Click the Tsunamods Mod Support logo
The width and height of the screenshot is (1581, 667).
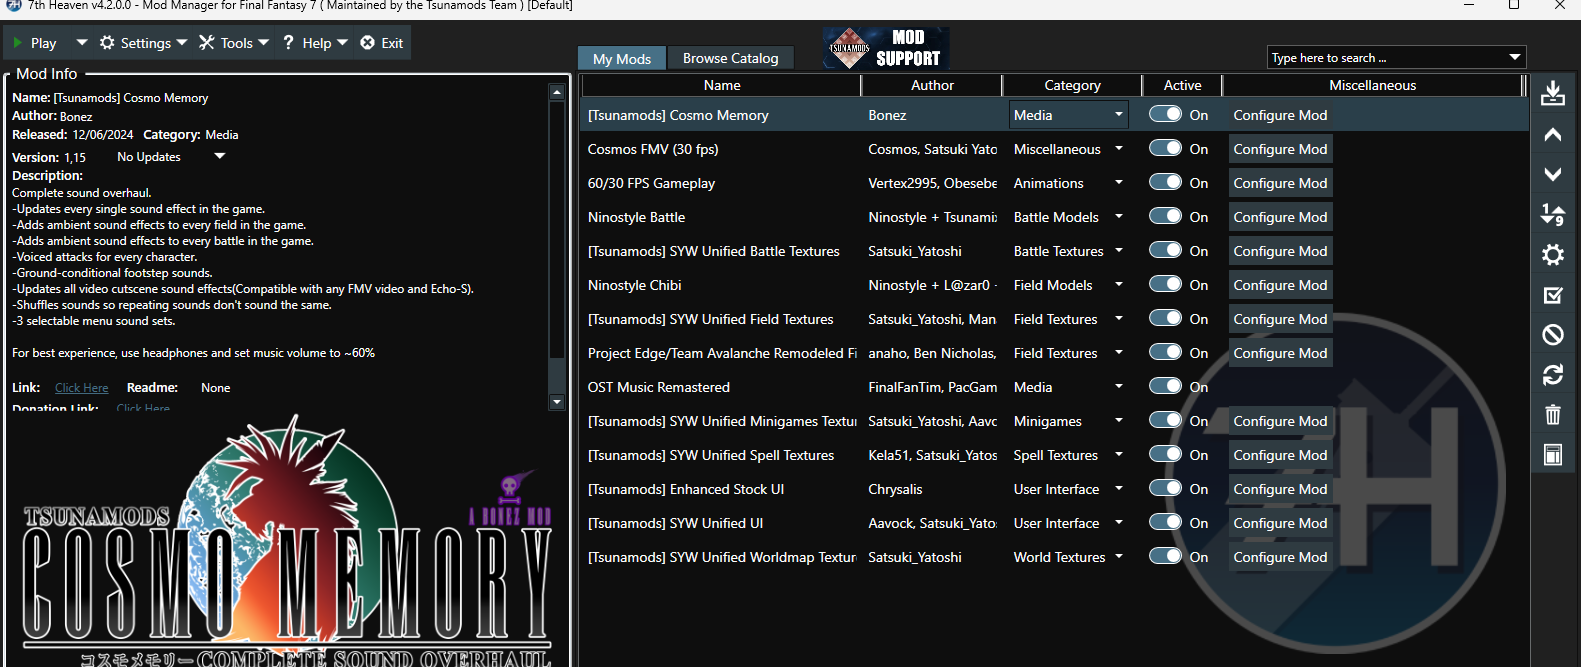coord(885,48)
